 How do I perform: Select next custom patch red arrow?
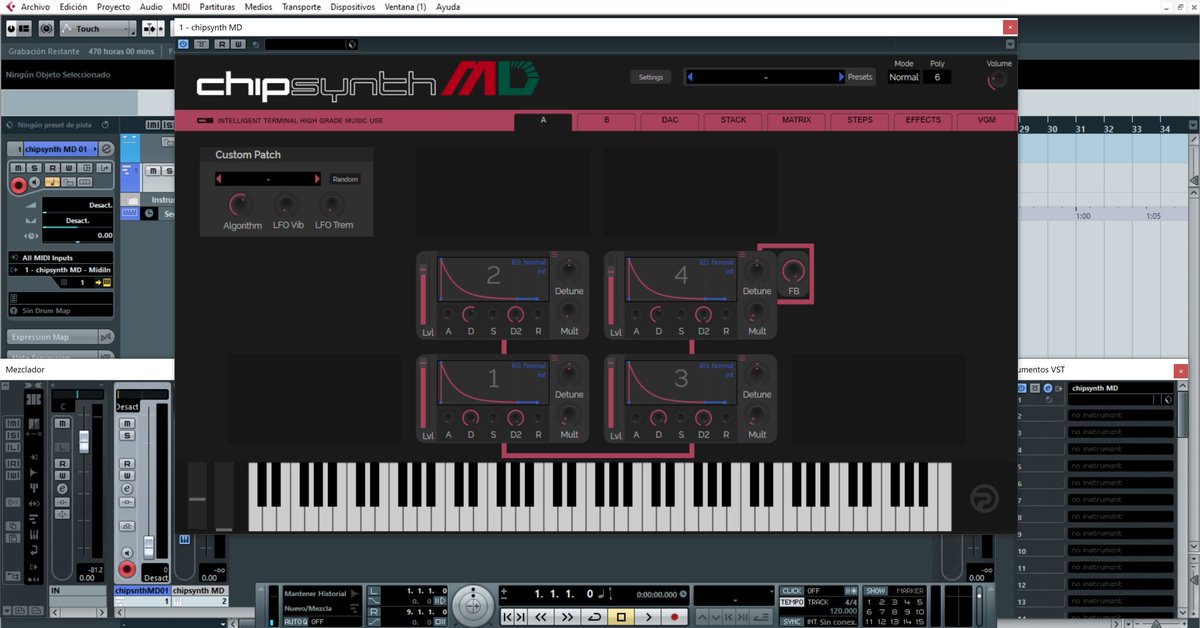coord(318,179)
